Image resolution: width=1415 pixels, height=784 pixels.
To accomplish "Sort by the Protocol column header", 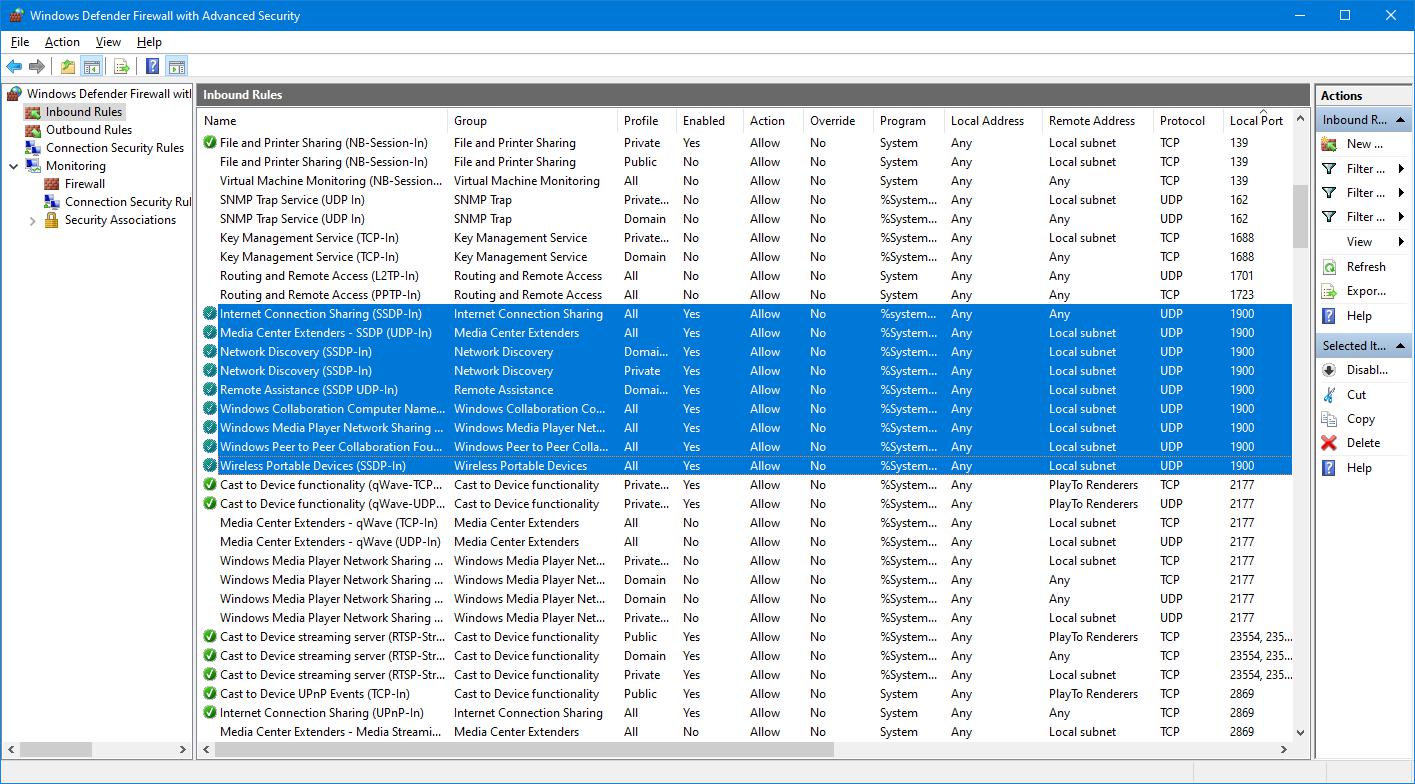I will (1188, 121).
